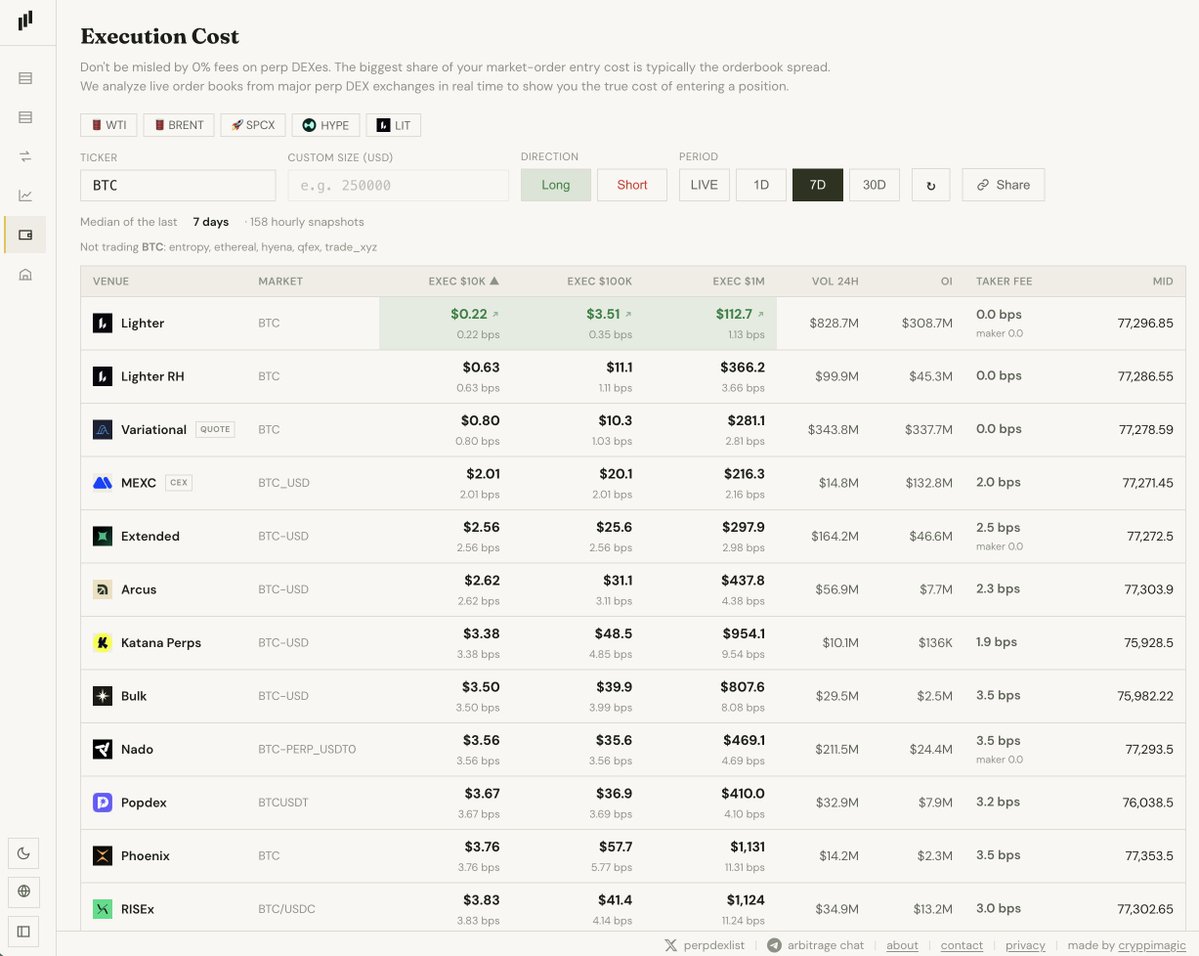Sort by the VENUE column header
The width and height of the screenshot is (1199, 956).
pyautogui.click(x=111, y=281)
